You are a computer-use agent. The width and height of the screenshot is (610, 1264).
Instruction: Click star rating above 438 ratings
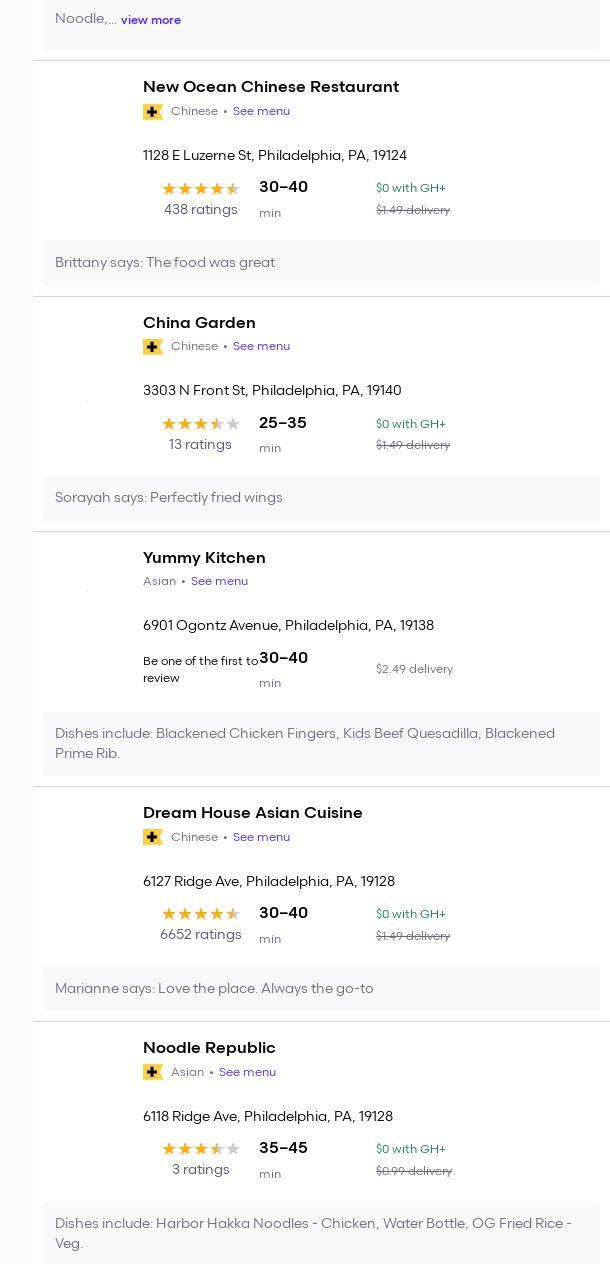[x=200, y=189]
